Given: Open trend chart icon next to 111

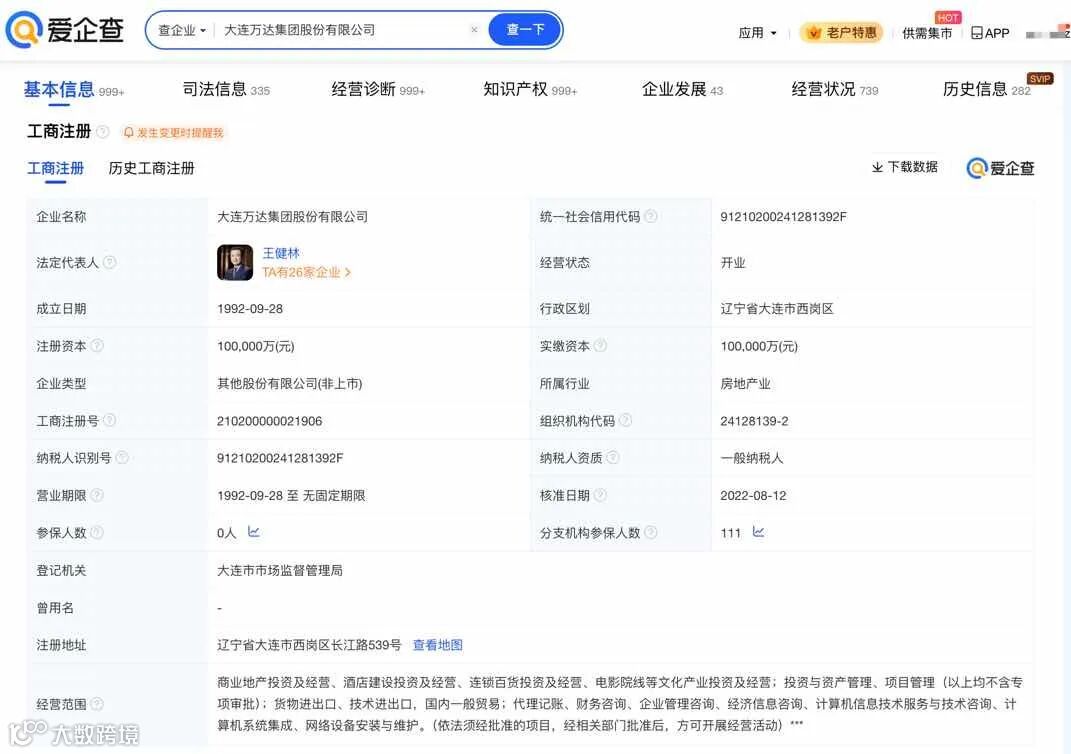Looking at the screenshot, I should [758, 531].
